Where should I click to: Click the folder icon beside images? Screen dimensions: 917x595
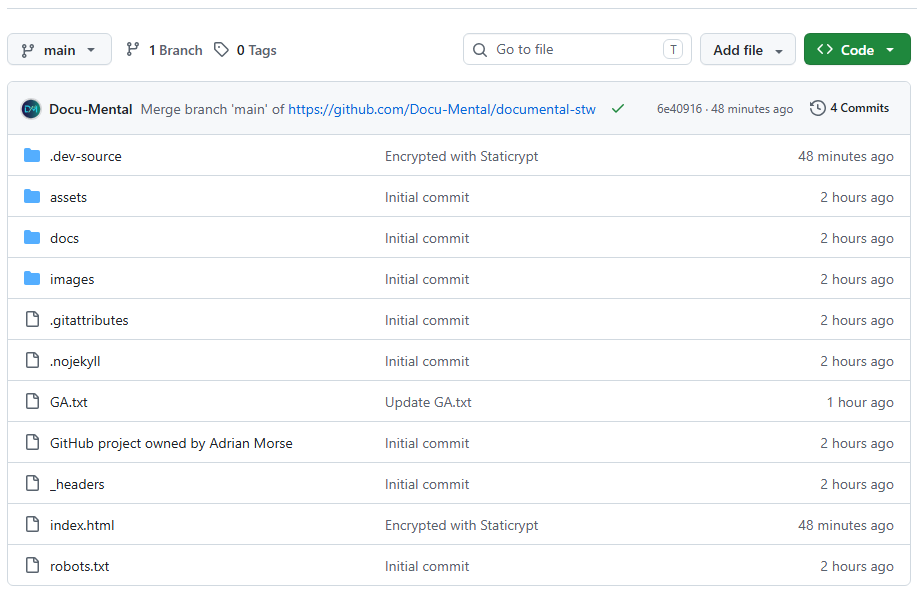coord(32,278)
